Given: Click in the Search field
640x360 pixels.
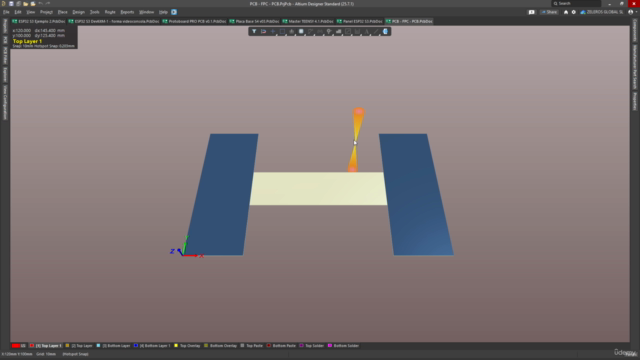Looking at the screenshot, I should [x=576, y=4].
